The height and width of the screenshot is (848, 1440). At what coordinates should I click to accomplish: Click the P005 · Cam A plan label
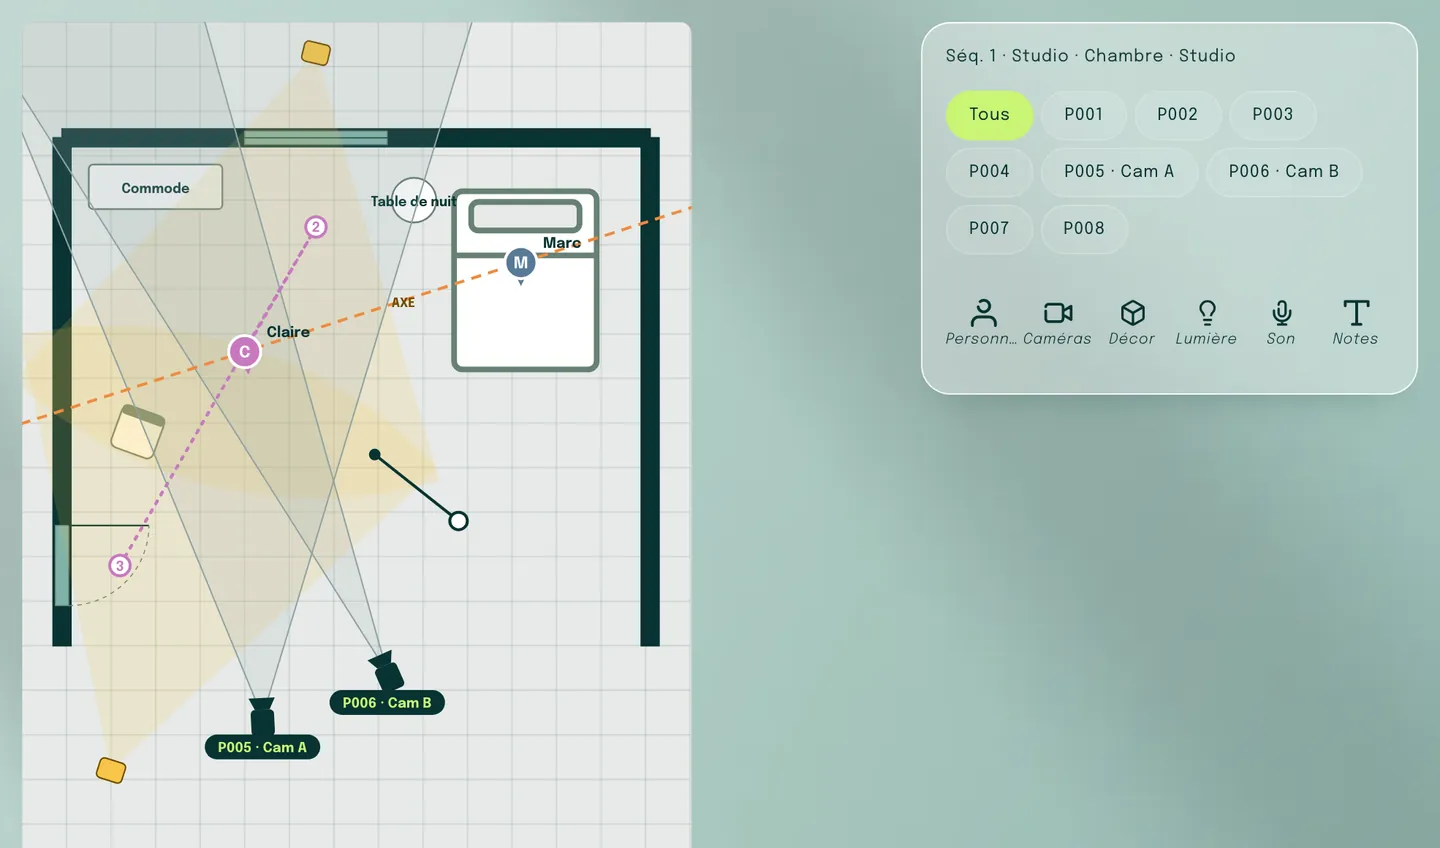[262, 747]
